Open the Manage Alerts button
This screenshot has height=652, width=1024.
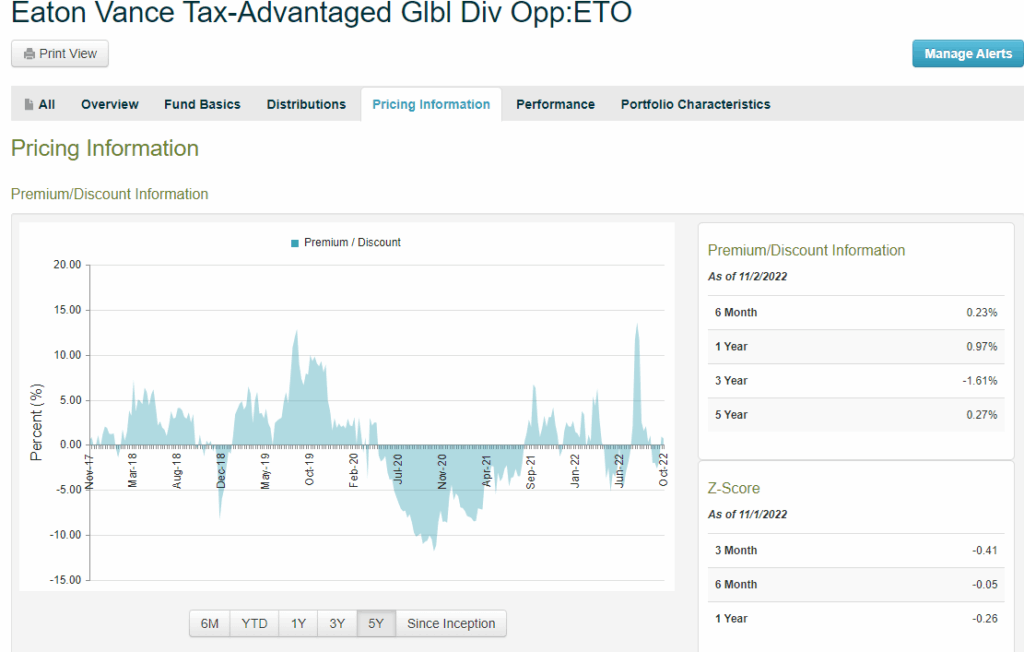[968, 54]
